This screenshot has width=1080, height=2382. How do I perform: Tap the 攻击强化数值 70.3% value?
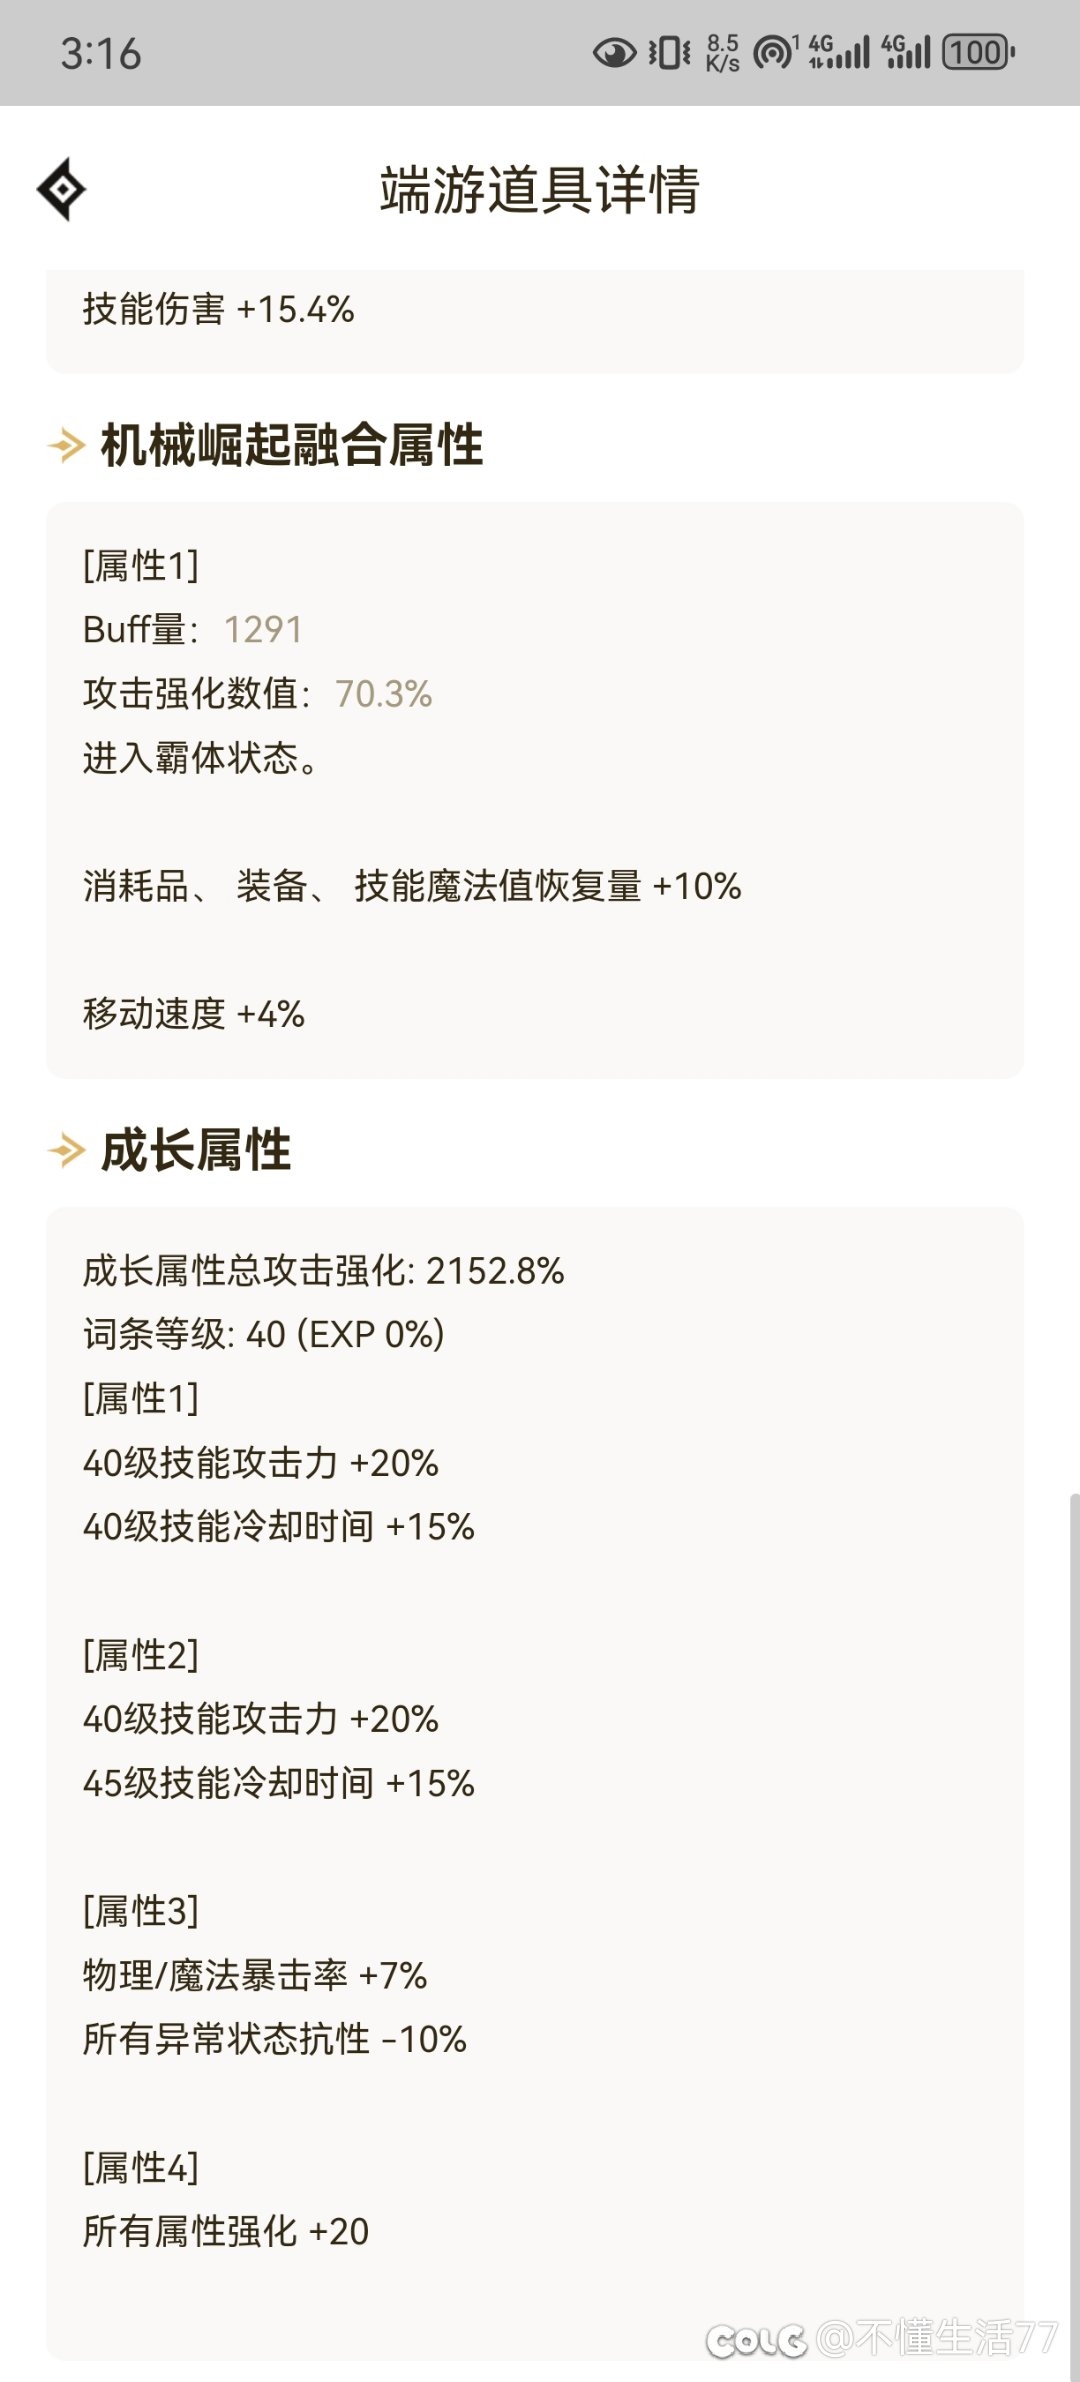click(384, 694)
